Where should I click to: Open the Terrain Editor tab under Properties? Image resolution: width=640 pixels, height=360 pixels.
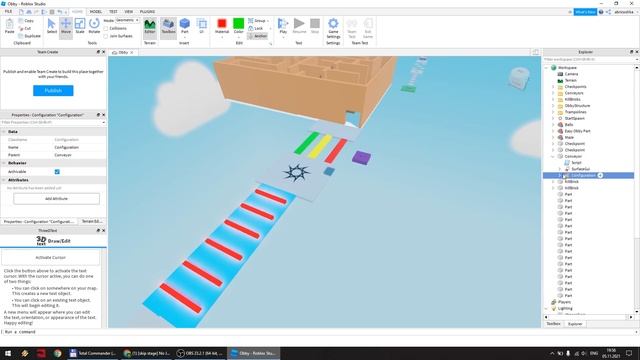(91, 221)
